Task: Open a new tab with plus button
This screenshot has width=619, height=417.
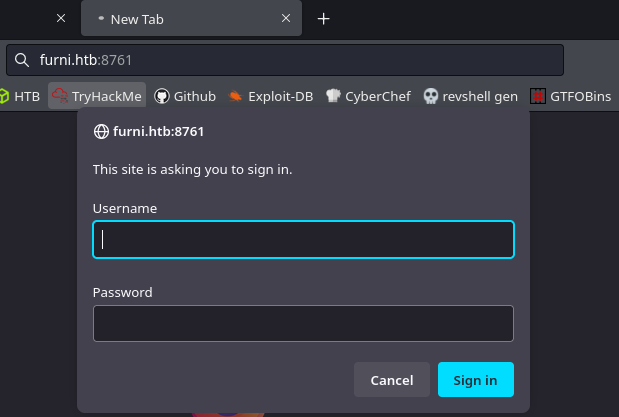Action: click(324, 19)
